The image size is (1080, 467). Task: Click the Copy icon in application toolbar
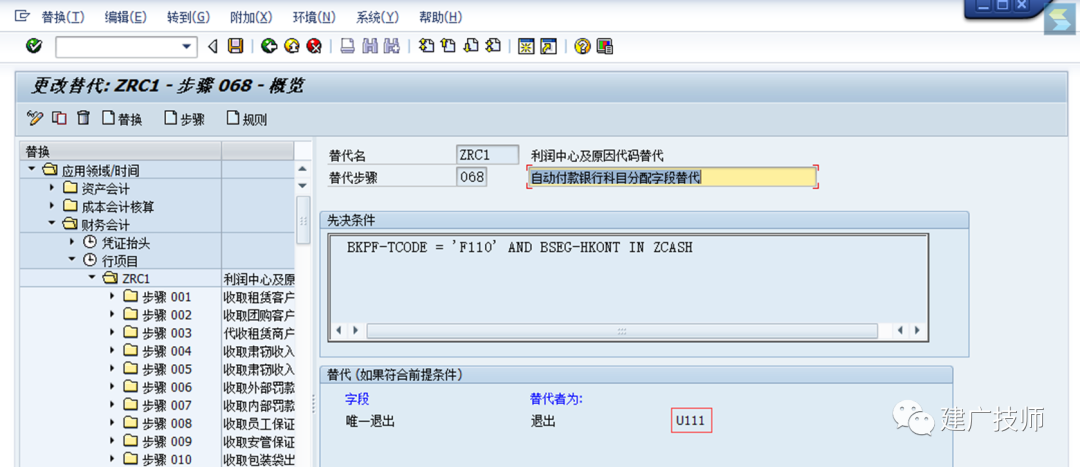click(x=59, y=118)
